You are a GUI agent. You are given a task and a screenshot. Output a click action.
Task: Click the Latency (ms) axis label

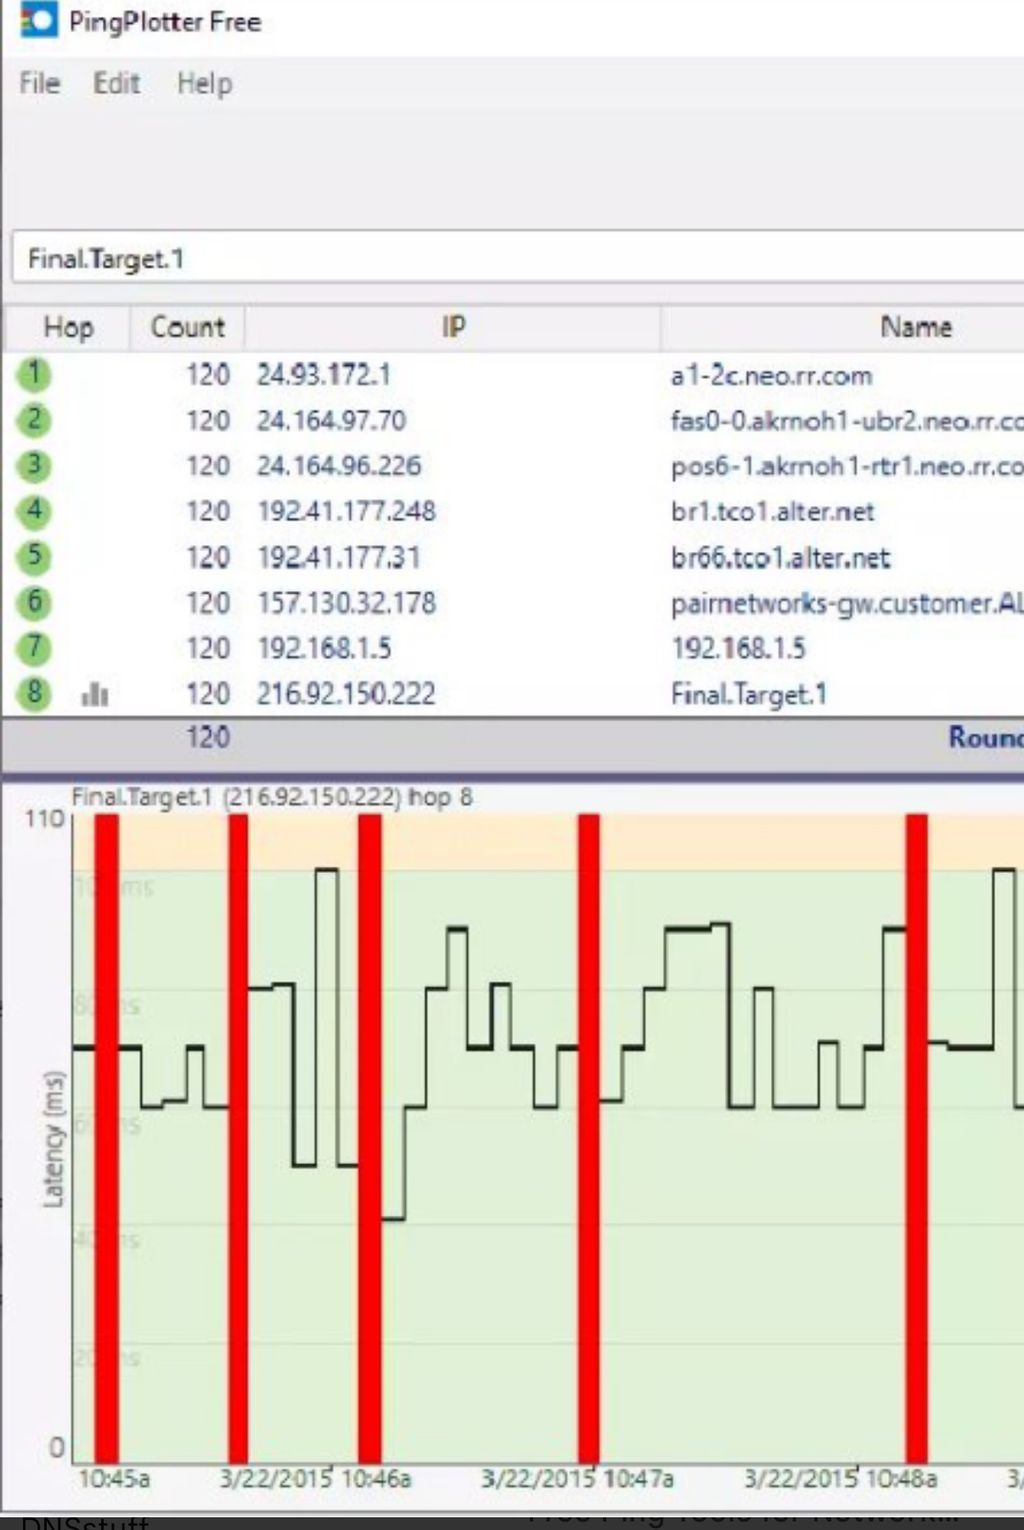[x=54, y=1138]
